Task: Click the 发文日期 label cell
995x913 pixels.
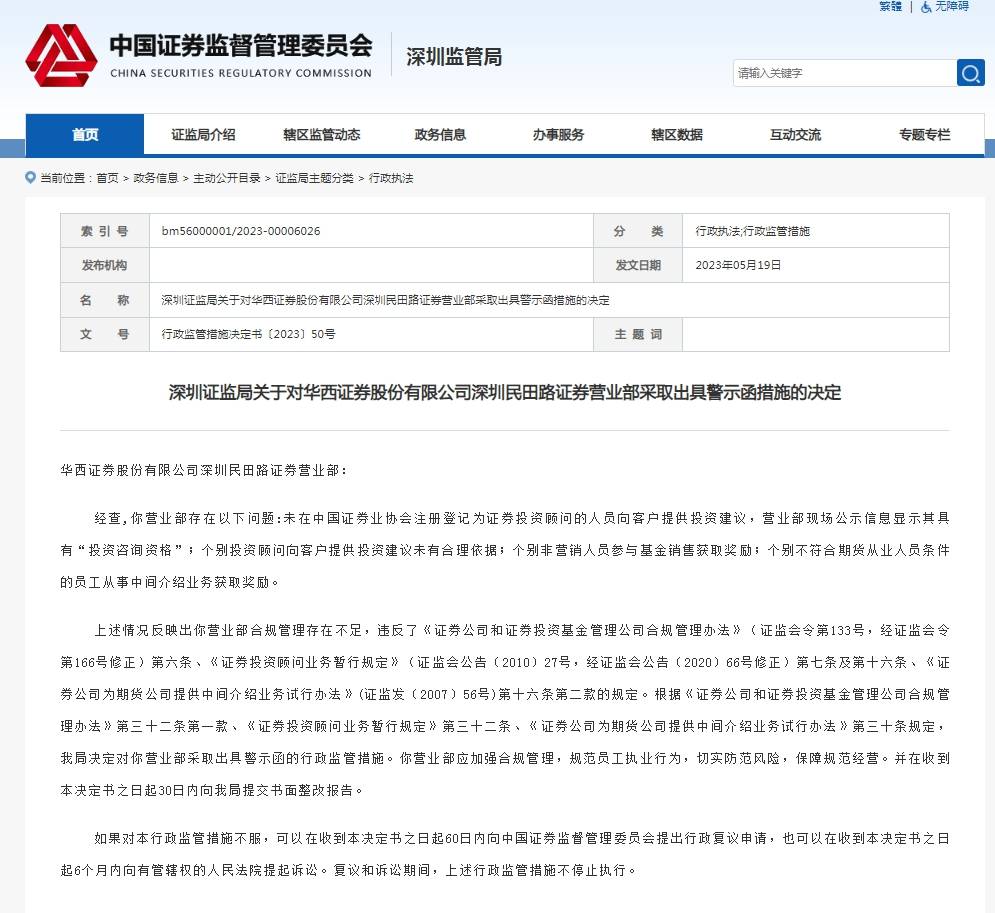Action: [x=638, y=265]
